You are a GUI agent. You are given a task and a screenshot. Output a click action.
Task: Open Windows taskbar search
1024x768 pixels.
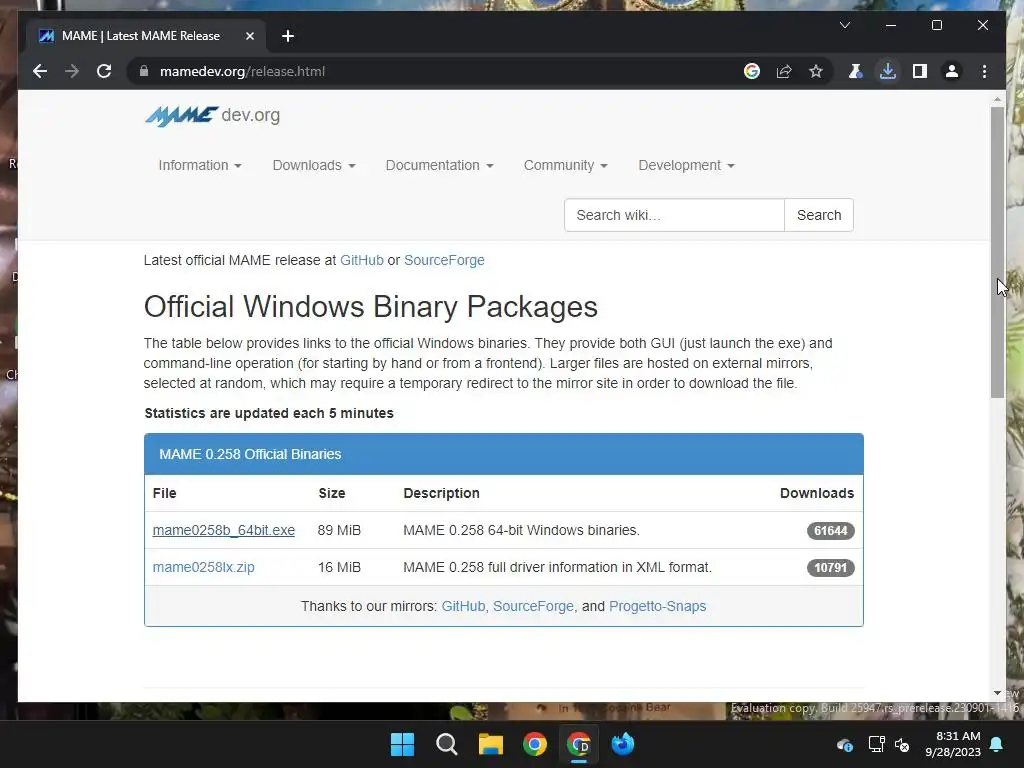(x=447, y=744)
